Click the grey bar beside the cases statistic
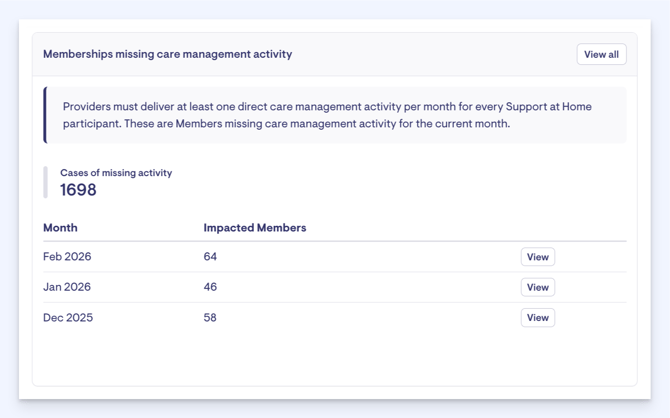670x418 pixels. pyautogui.click(x=45, y=182)
